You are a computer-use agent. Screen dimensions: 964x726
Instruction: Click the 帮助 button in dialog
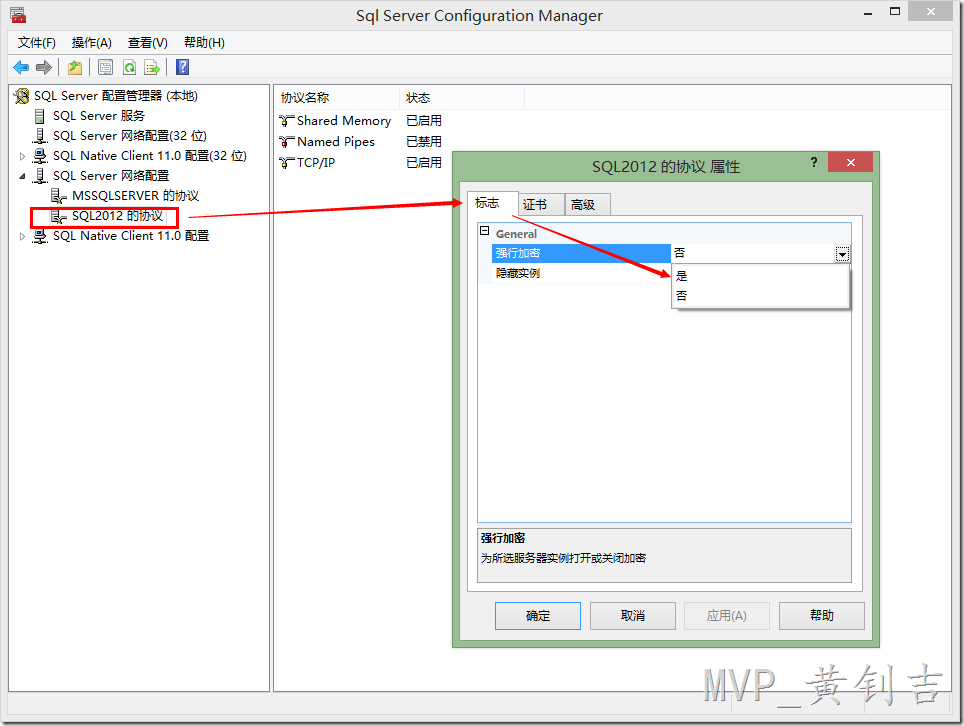point(821,615)
